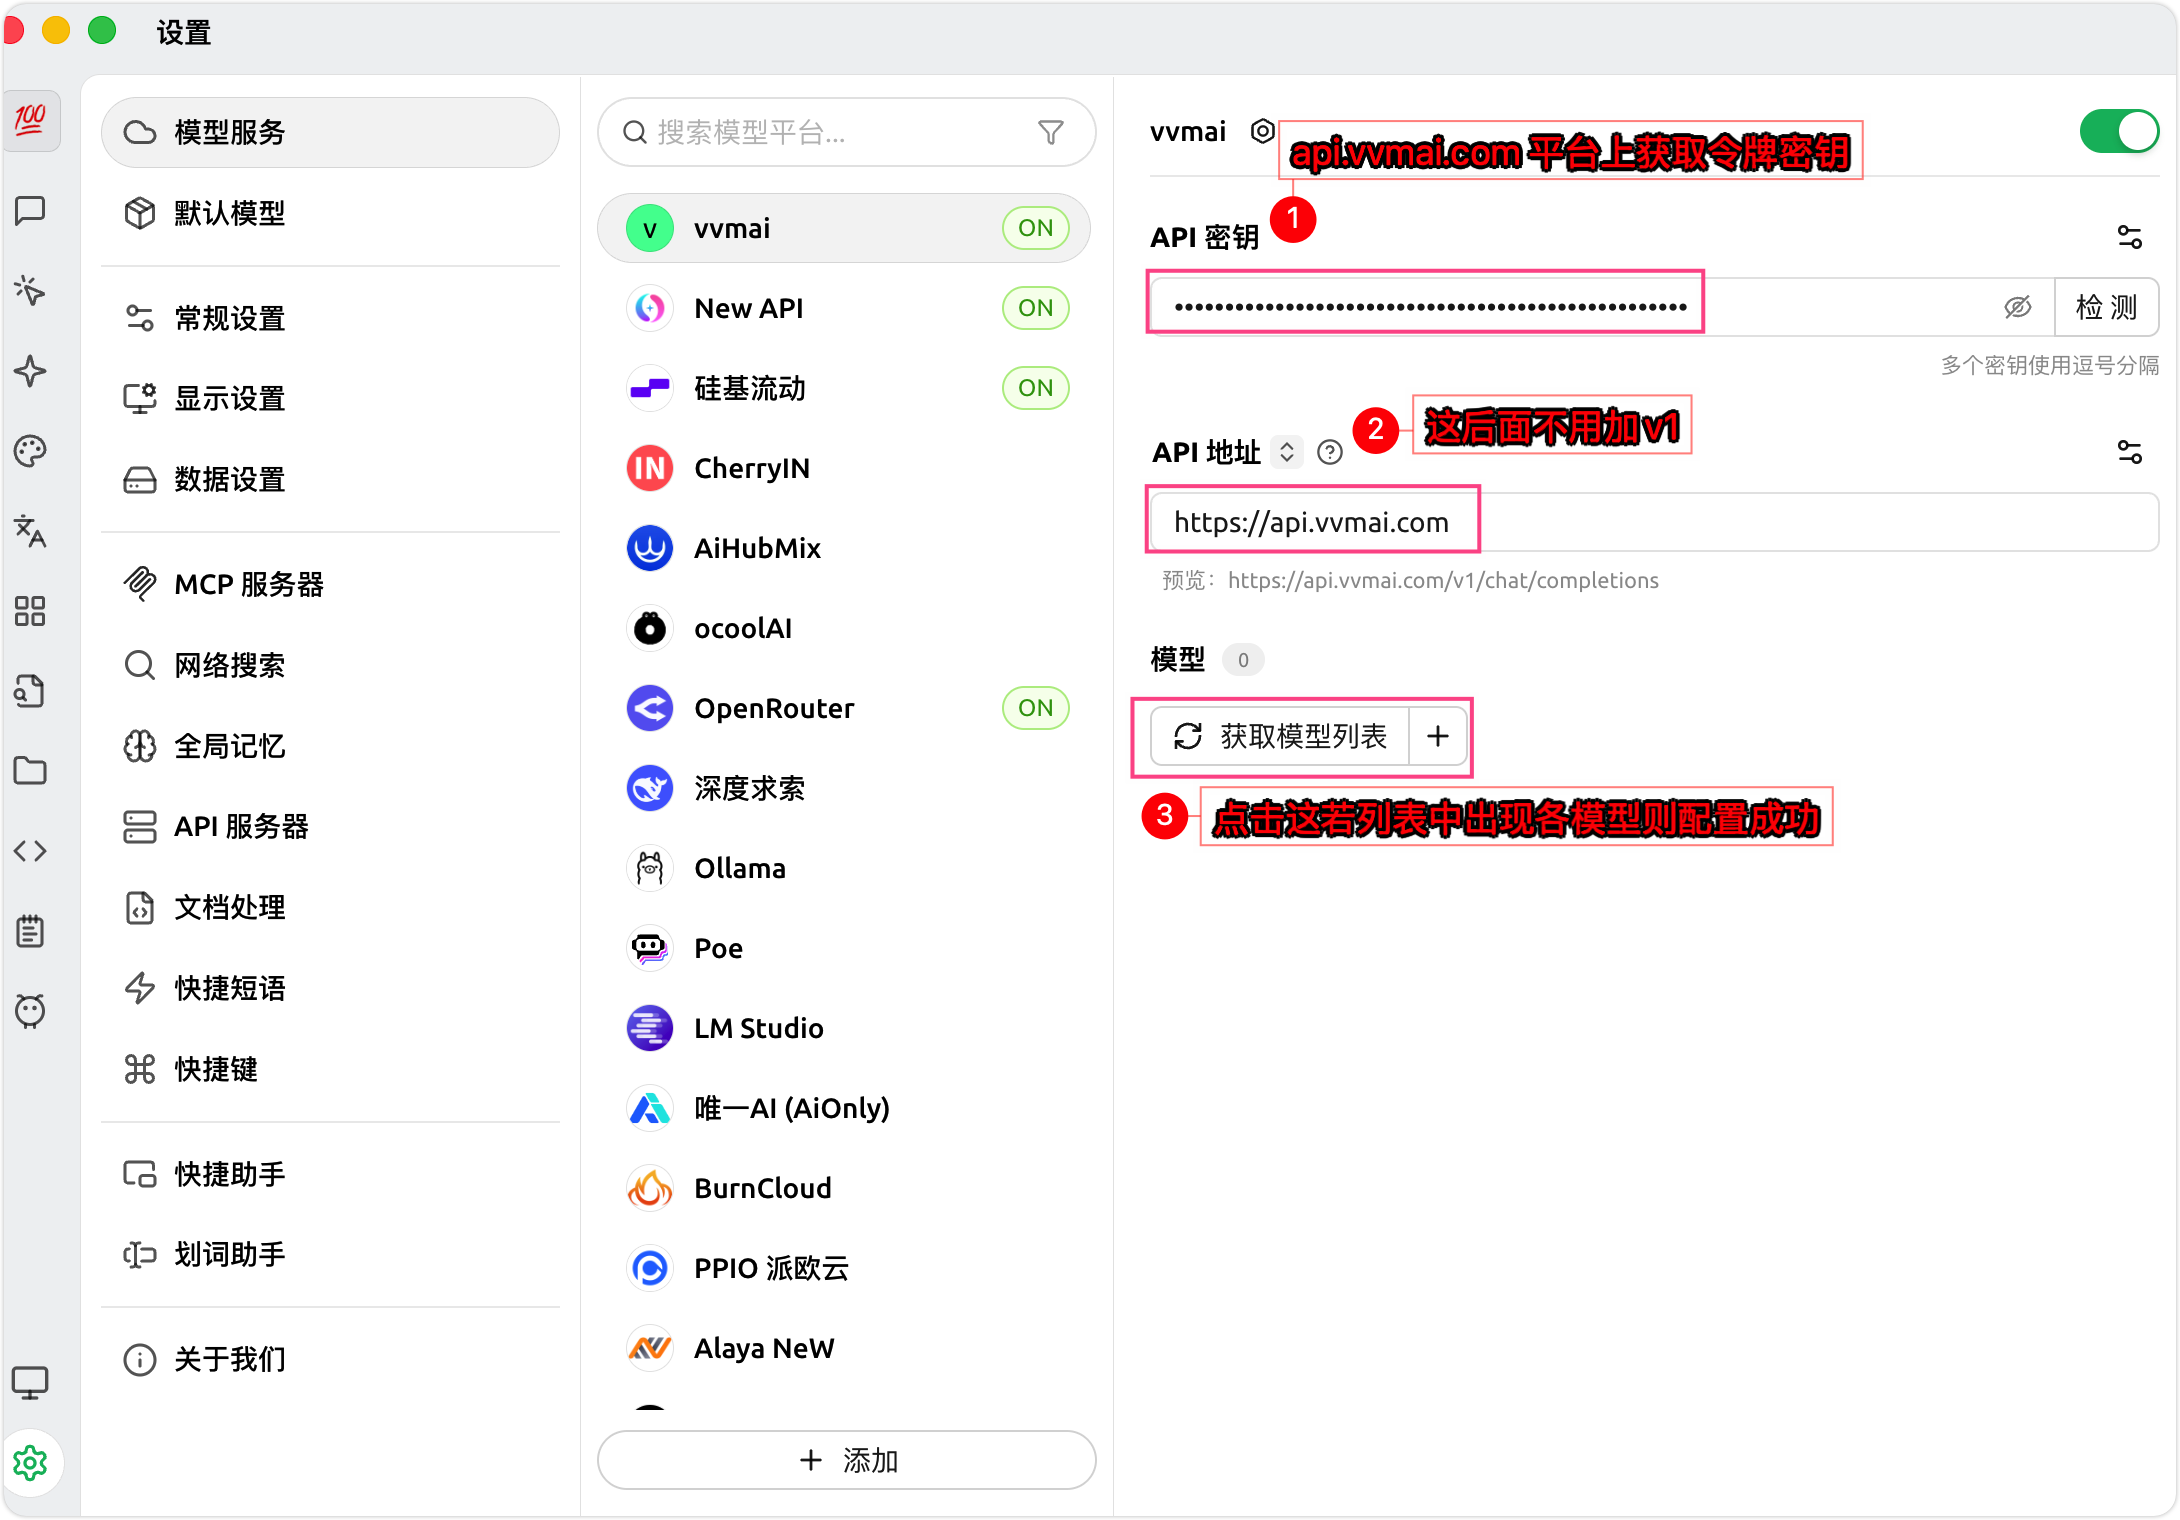Select the Poe provider
The image size is (2180, 1520).
[x=844, y=948]
